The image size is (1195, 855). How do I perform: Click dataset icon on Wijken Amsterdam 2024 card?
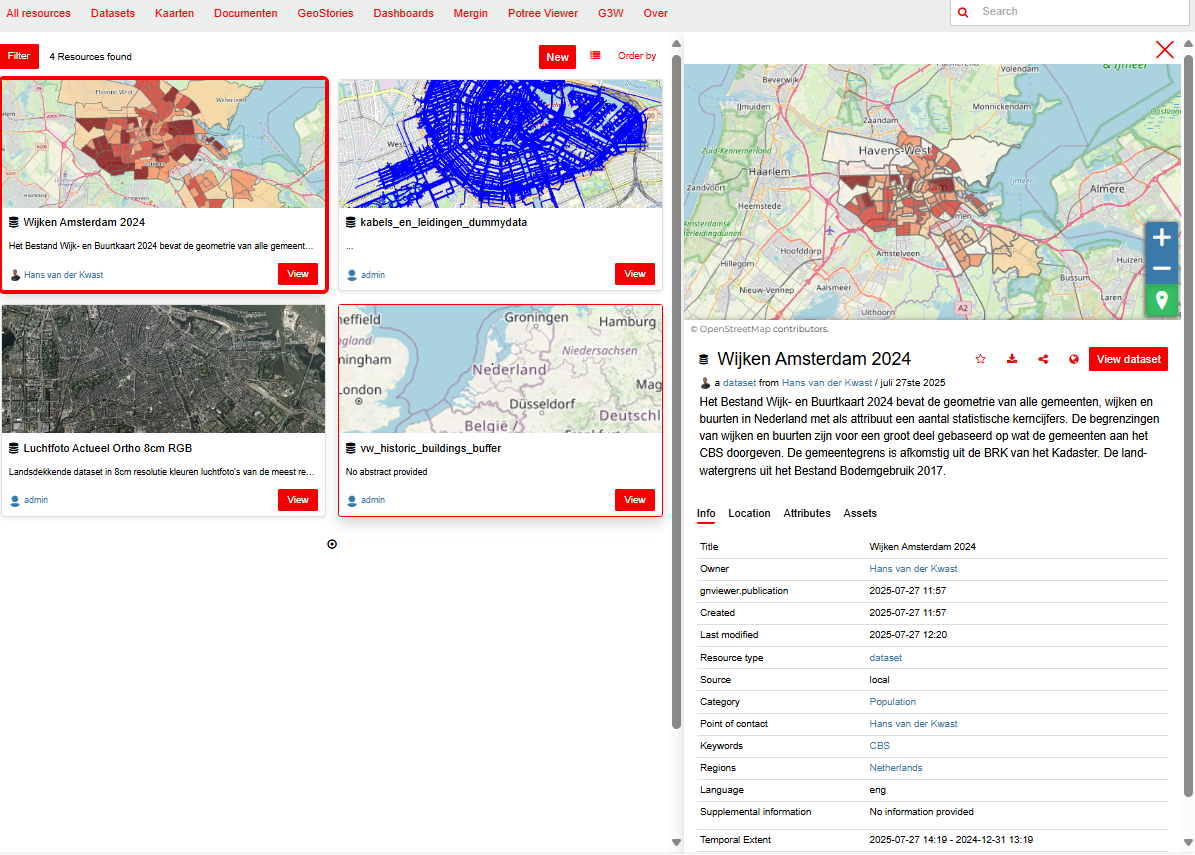click(x=14, y=223)
